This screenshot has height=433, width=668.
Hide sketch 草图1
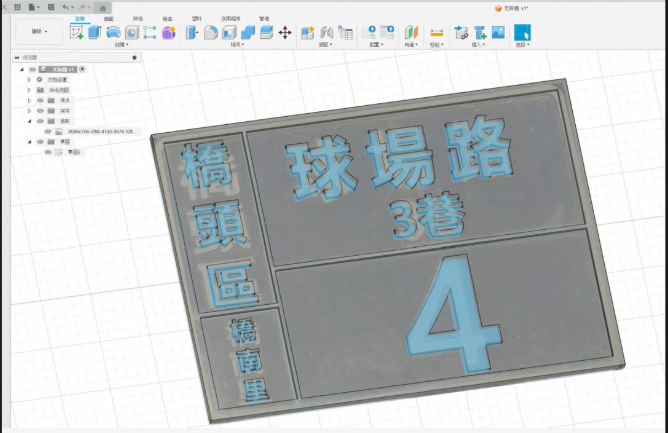click(48, 152)
